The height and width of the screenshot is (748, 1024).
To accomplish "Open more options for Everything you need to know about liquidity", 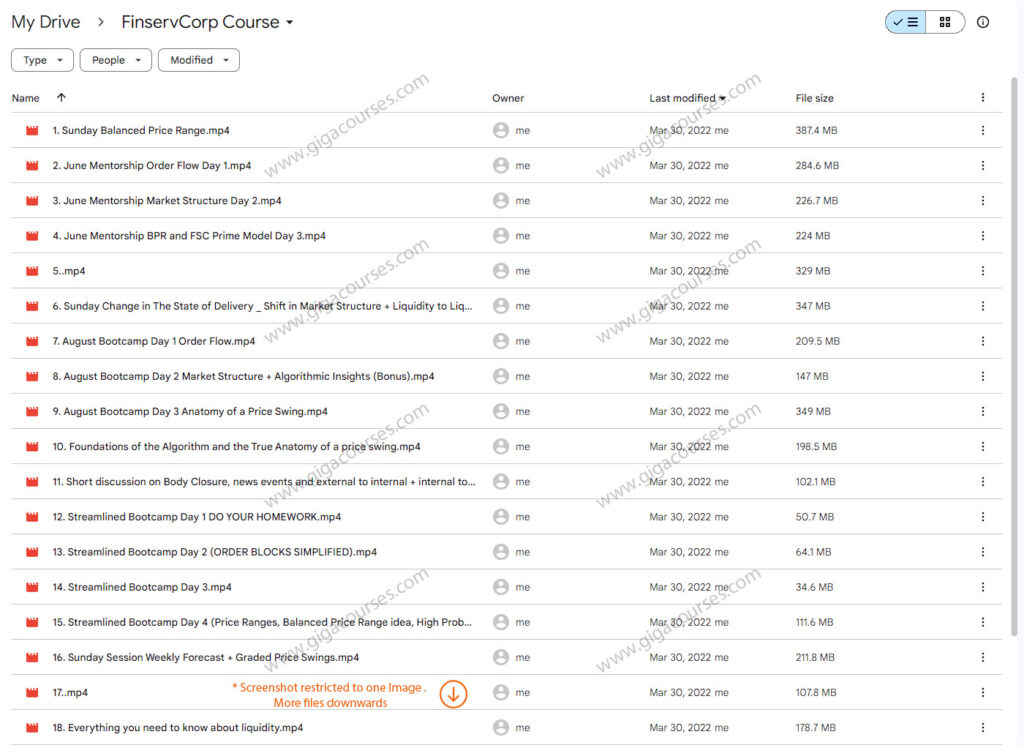I will pos(982,727).
